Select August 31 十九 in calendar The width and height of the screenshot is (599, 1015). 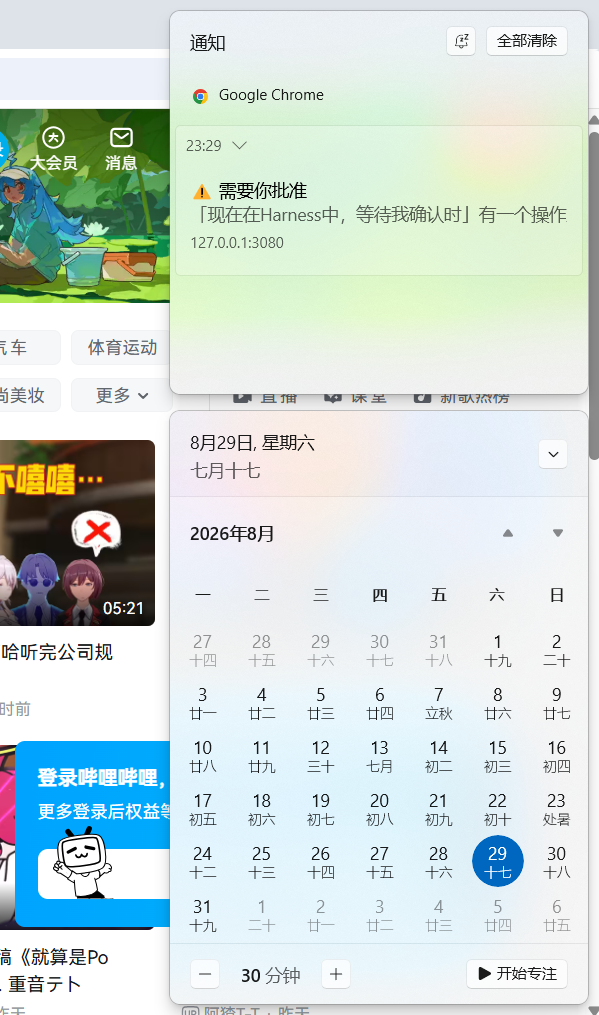tap(202, 915)
